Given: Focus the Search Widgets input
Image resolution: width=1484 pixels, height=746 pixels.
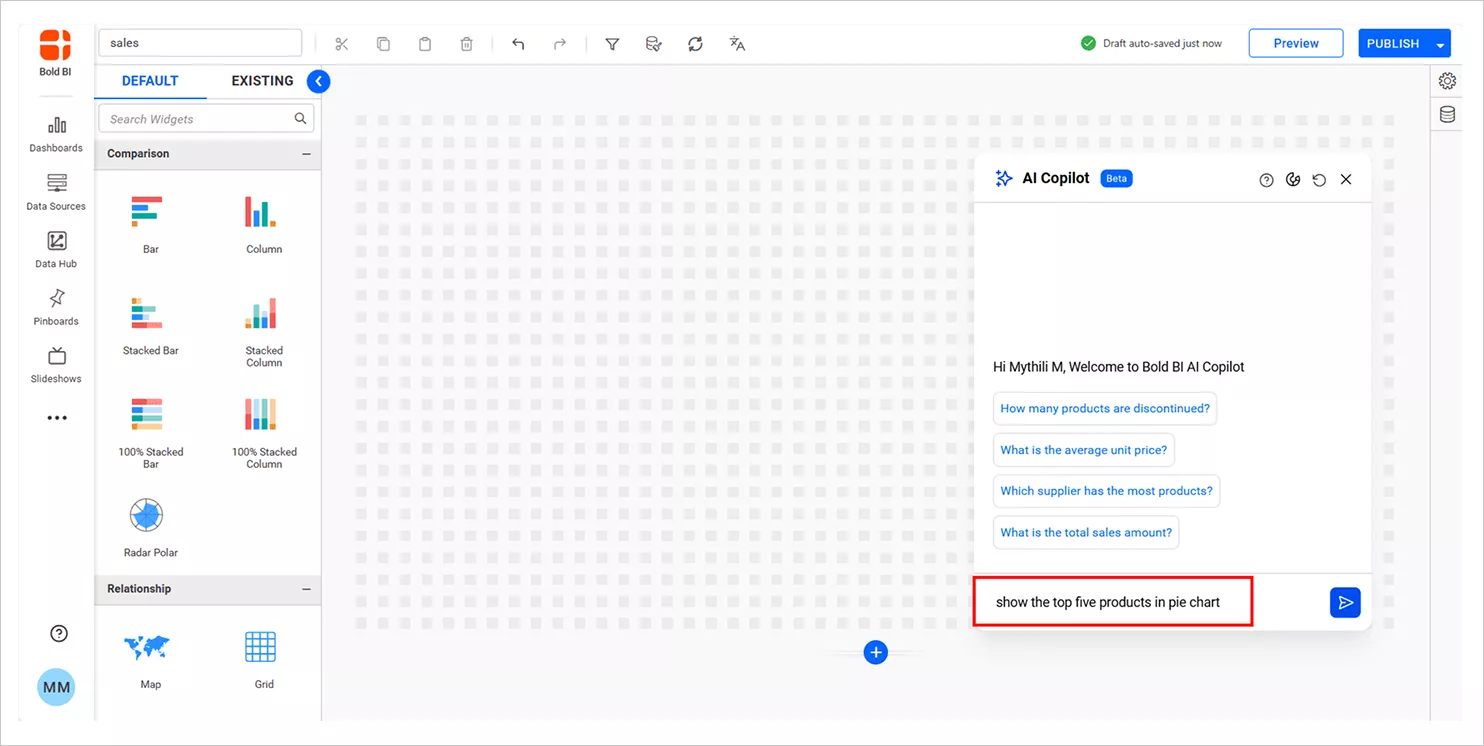Looking at the screenshot, I should pos(206,119).
